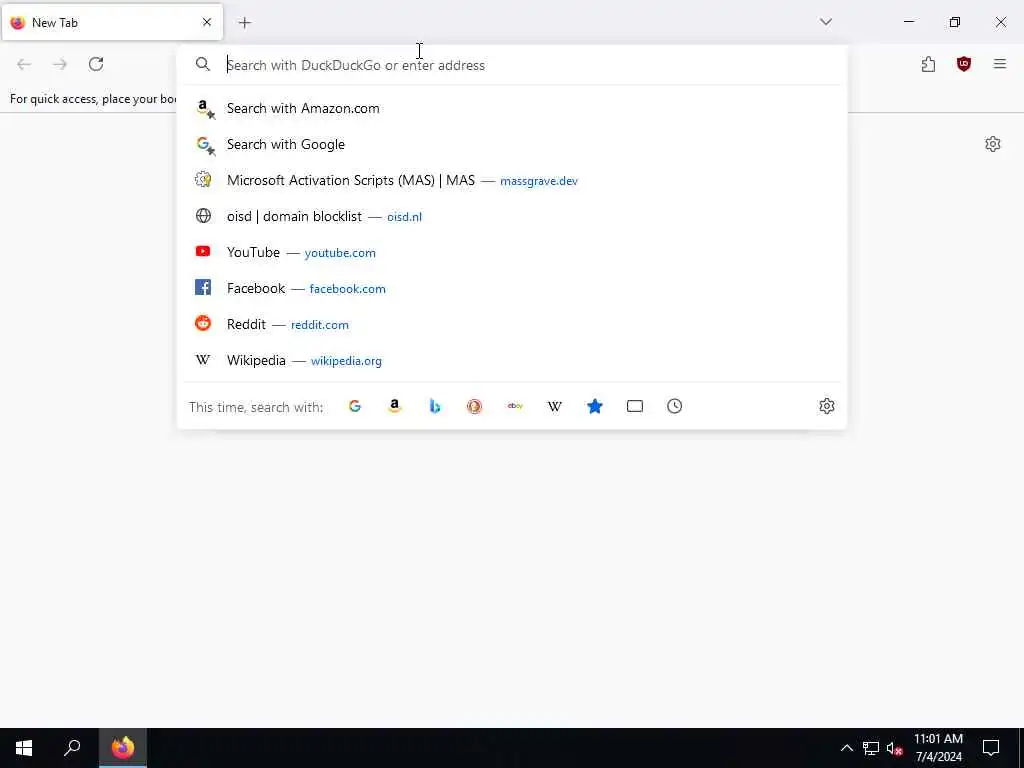Click the Firefox taskbar icon
Screen dimensions: 1024x768
[123, 748]
